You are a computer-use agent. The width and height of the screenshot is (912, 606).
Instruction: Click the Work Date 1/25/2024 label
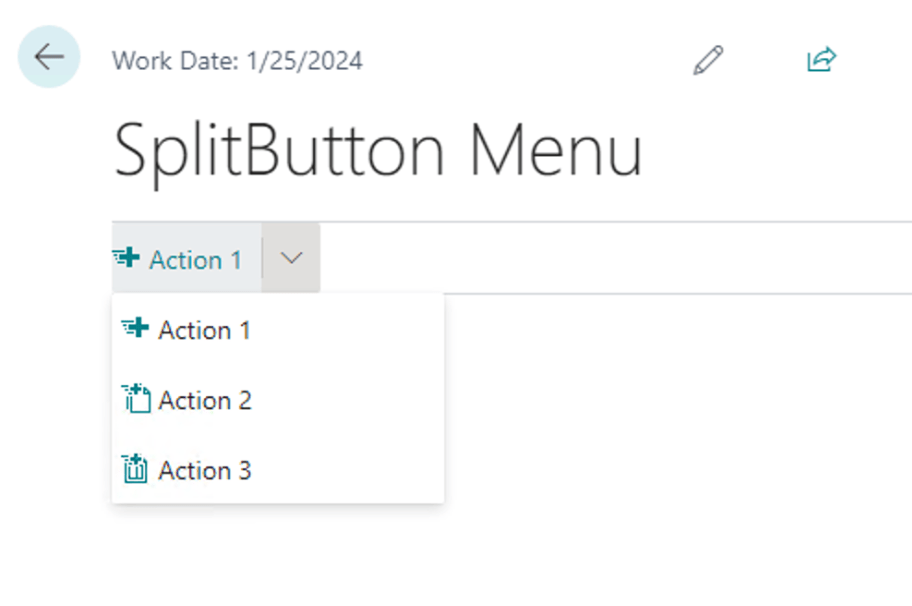click(x=238, y=60)
